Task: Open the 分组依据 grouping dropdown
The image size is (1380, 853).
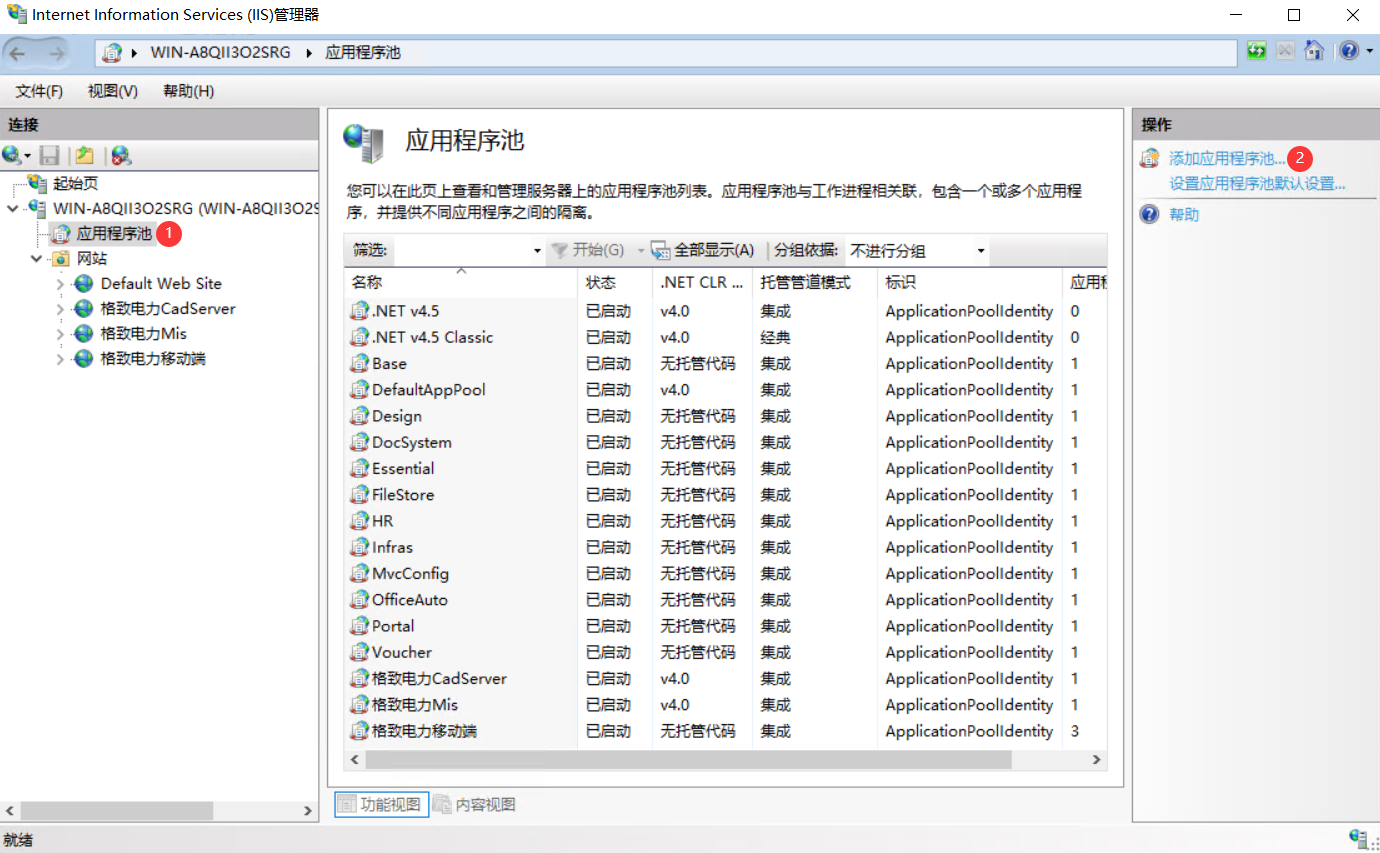Action: point(917,251)
